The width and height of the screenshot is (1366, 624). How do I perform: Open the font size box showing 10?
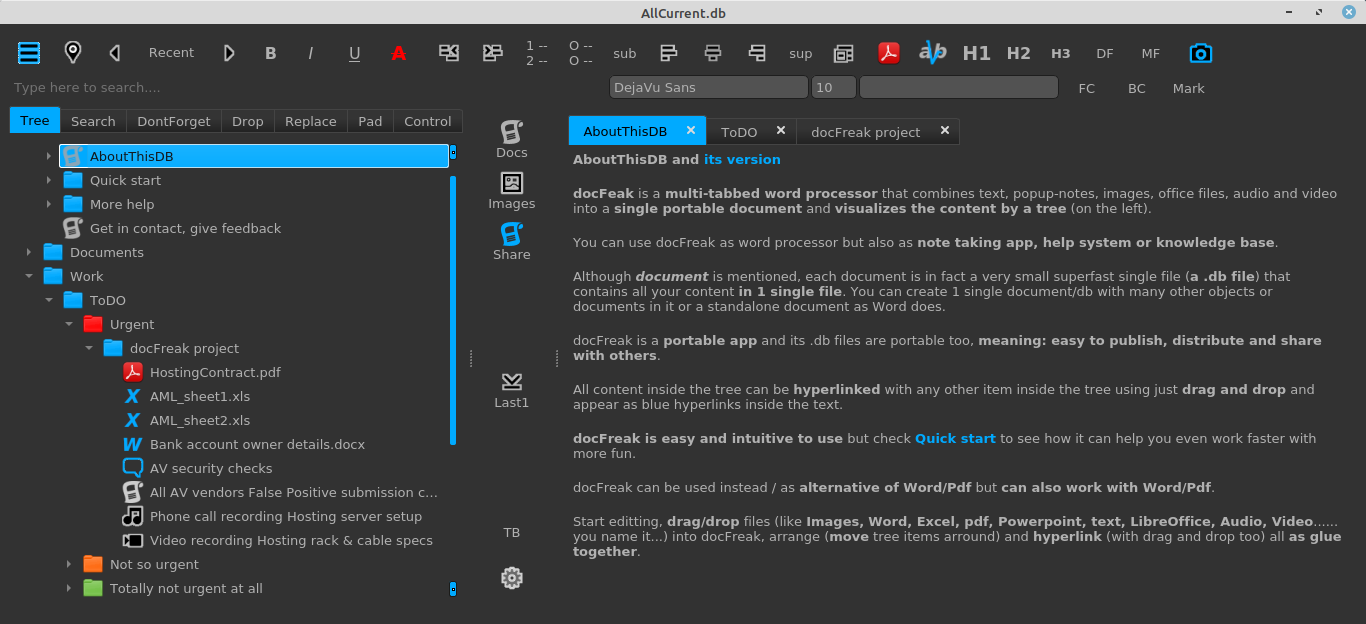click(x=833, y=88)
